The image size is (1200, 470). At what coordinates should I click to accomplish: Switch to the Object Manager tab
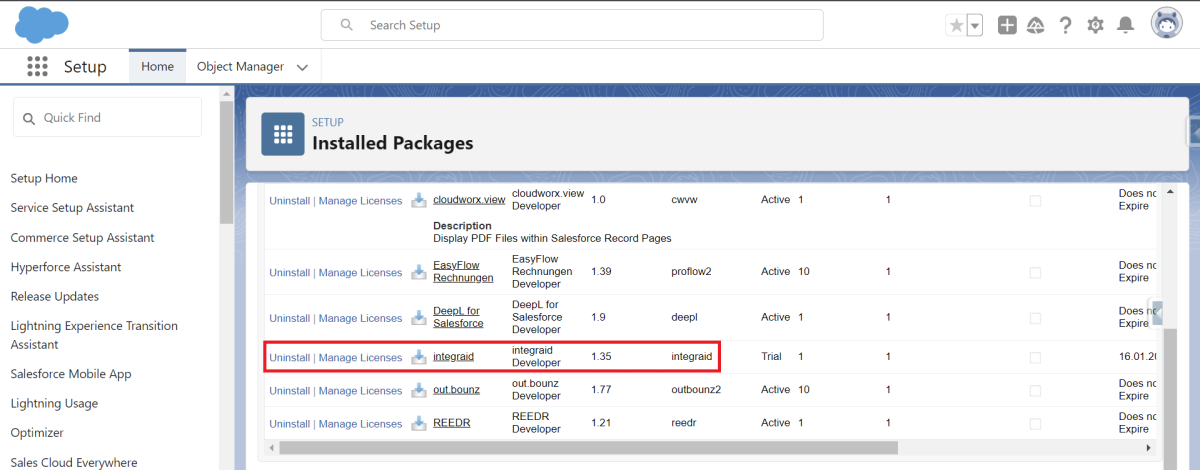click(x=240, y=66)
